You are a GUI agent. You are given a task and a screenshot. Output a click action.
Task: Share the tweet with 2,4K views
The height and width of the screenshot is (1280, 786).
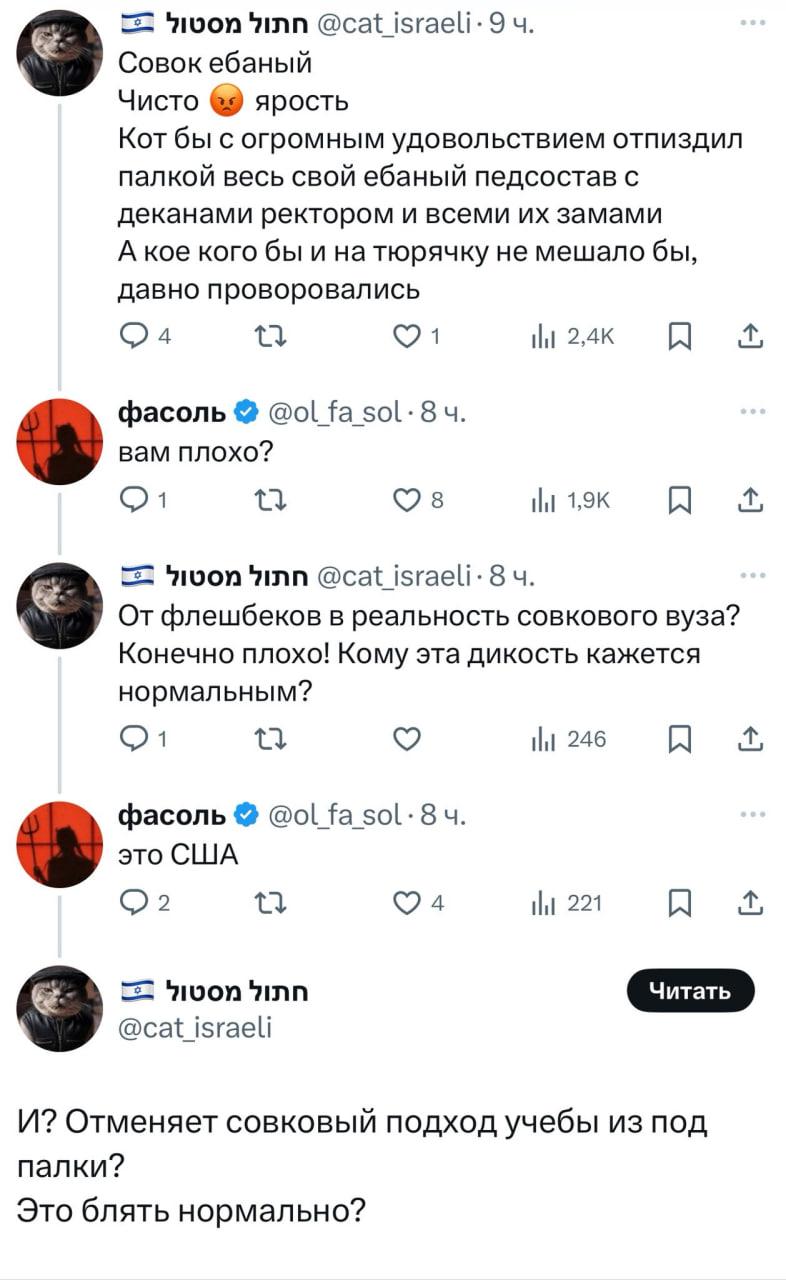coord(750,338)
